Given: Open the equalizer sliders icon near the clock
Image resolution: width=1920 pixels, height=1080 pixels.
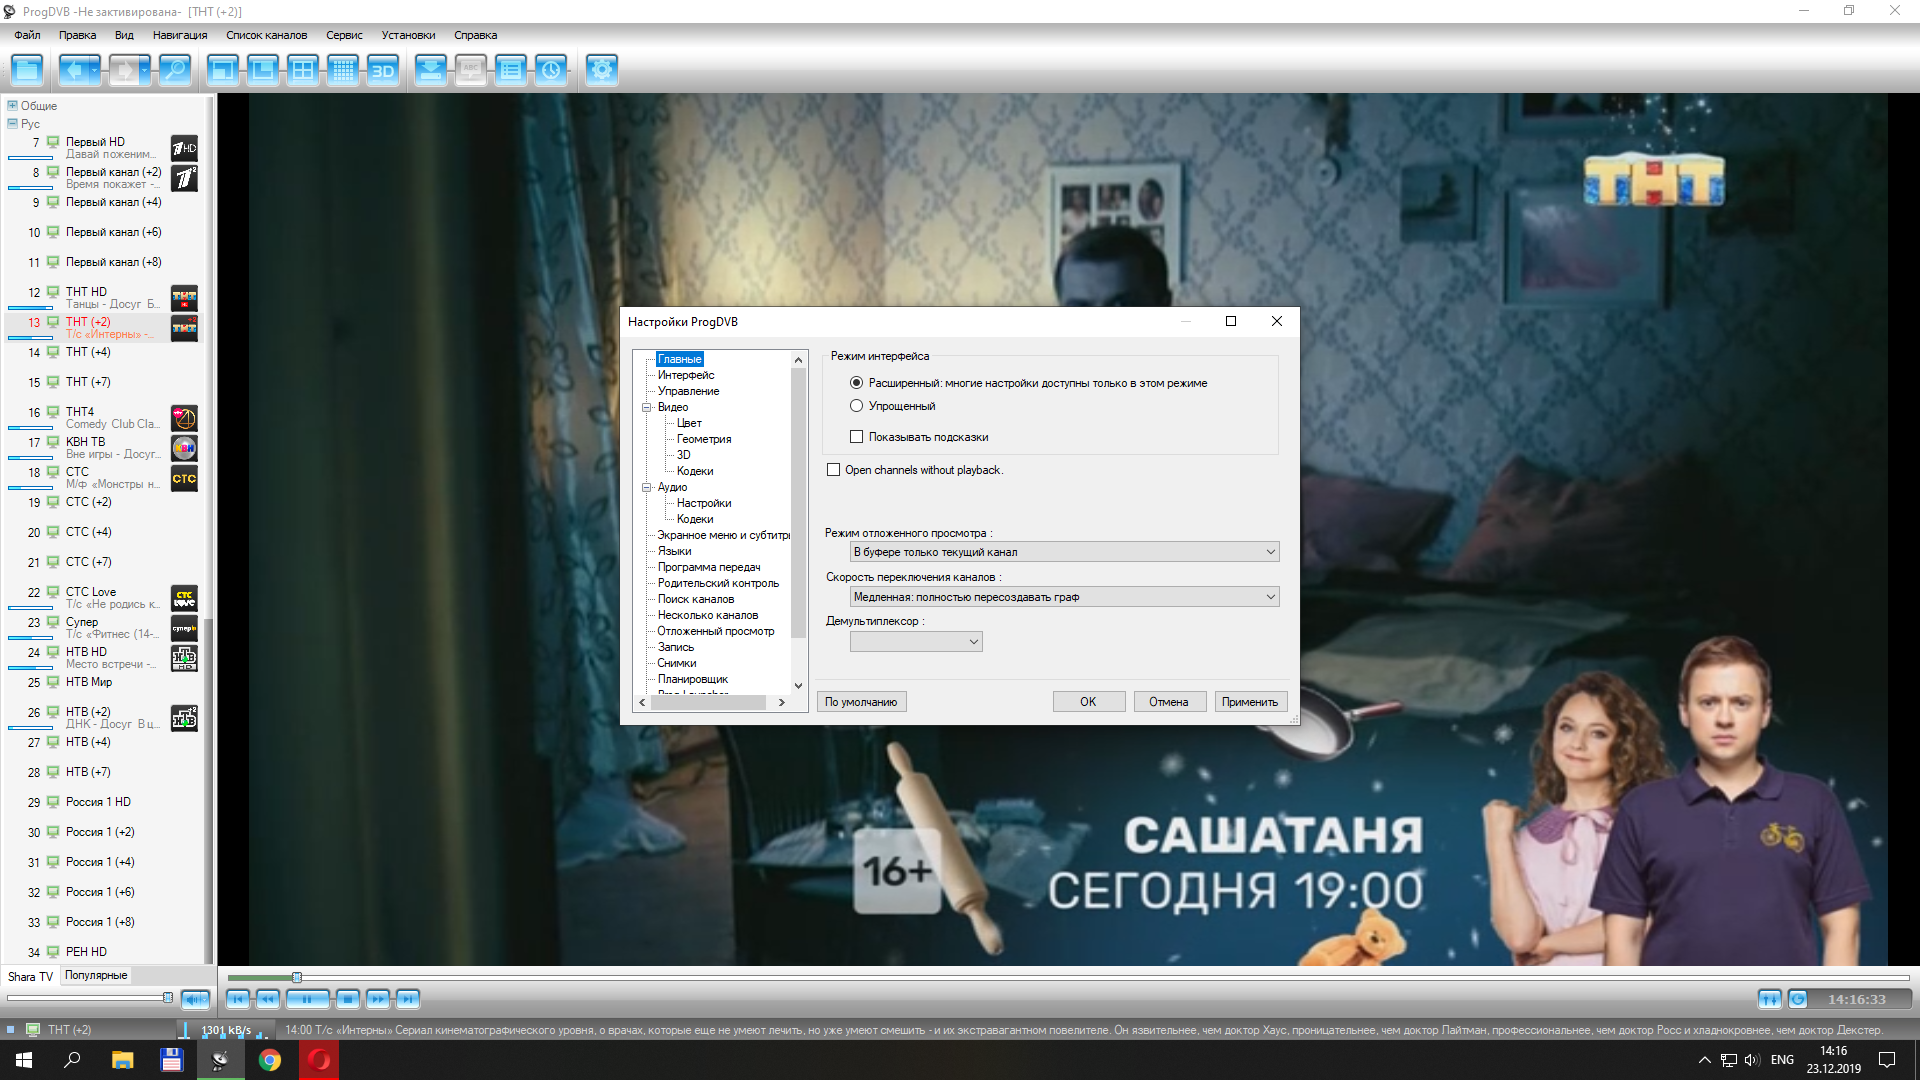Looking at the screenshot, I should click(x=1770, y=998).
